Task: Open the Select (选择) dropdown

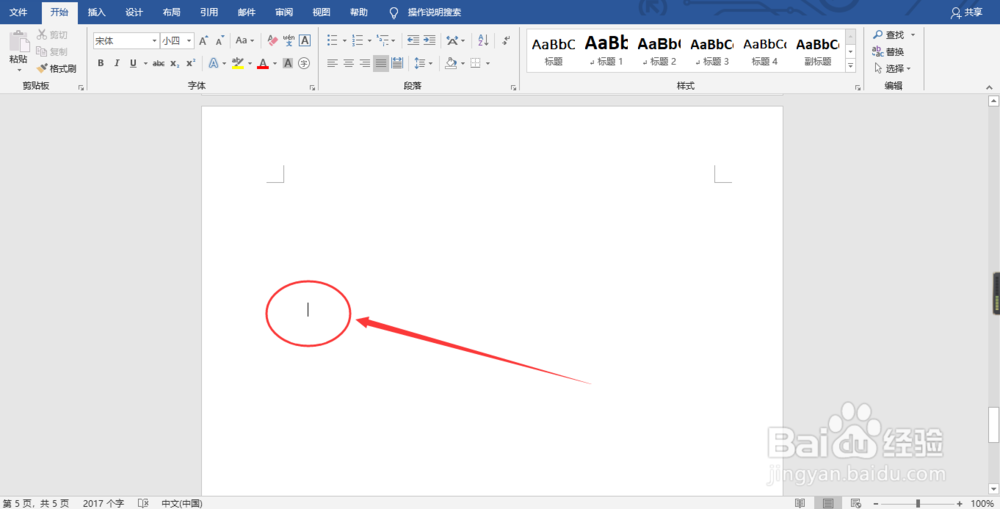Action: pyautogui.click(x=892, y=68)
